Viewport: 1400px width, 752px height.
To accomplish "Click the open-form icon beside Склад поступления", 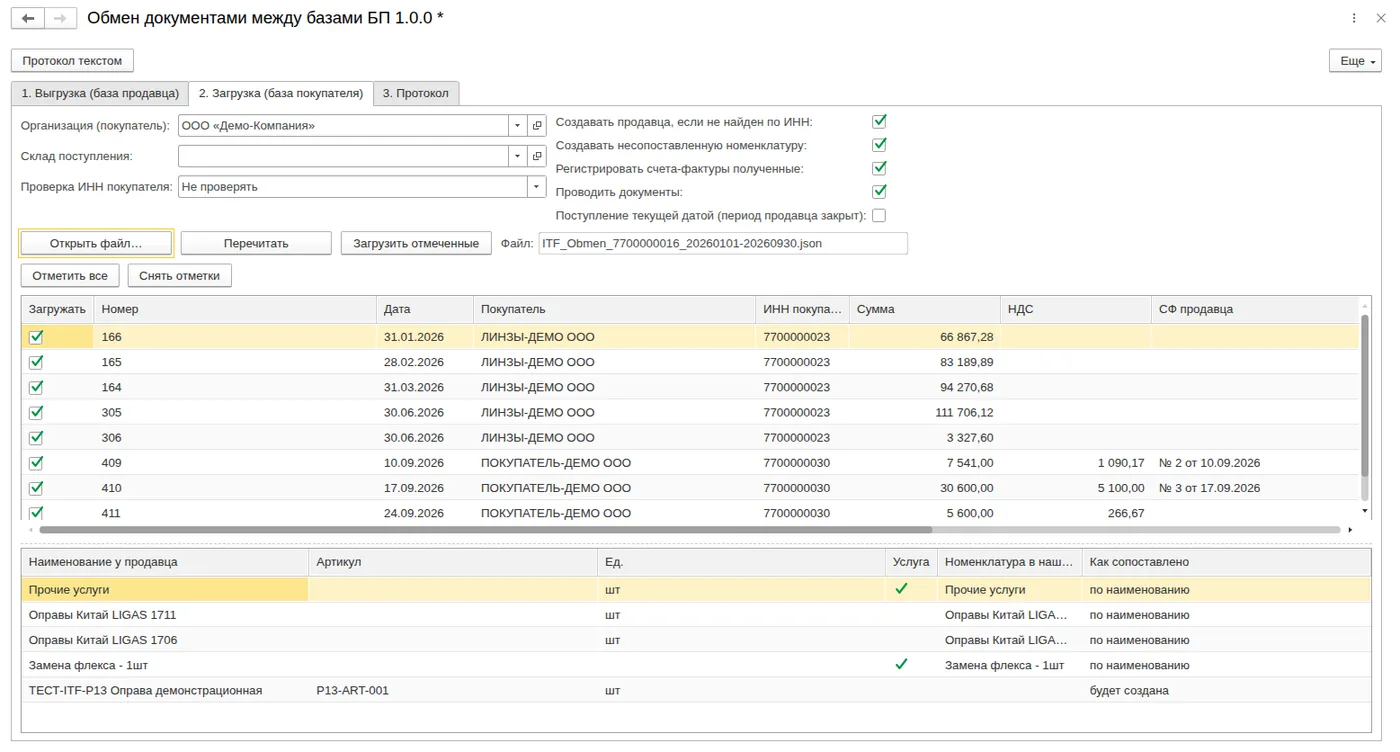I will (x=537, y=156).
